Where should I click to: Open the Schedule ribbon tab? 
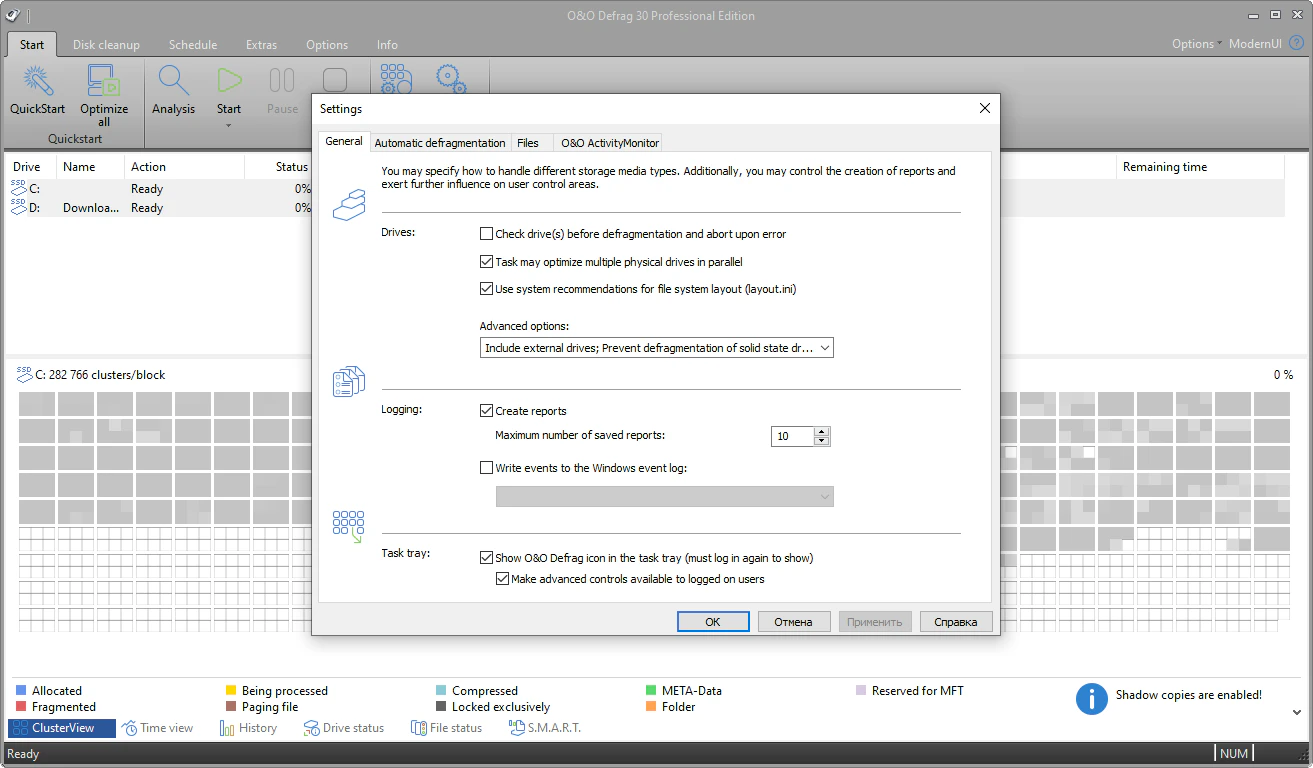[193, 45]
